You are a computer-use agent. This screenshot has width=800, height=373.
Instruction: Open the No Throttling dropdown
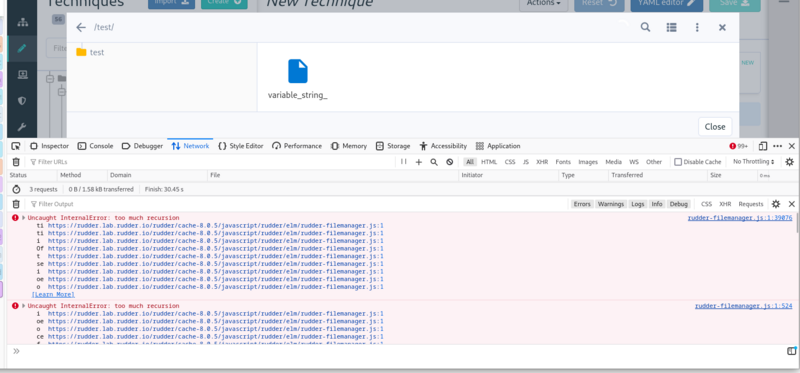(x=754, y=162)
